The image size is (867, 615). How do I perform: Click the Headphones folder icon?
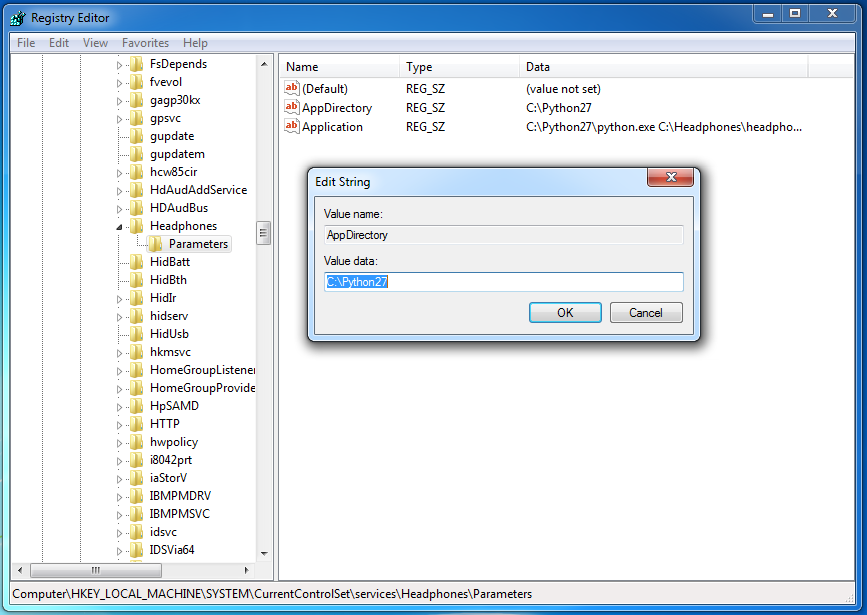coord(137,226)
